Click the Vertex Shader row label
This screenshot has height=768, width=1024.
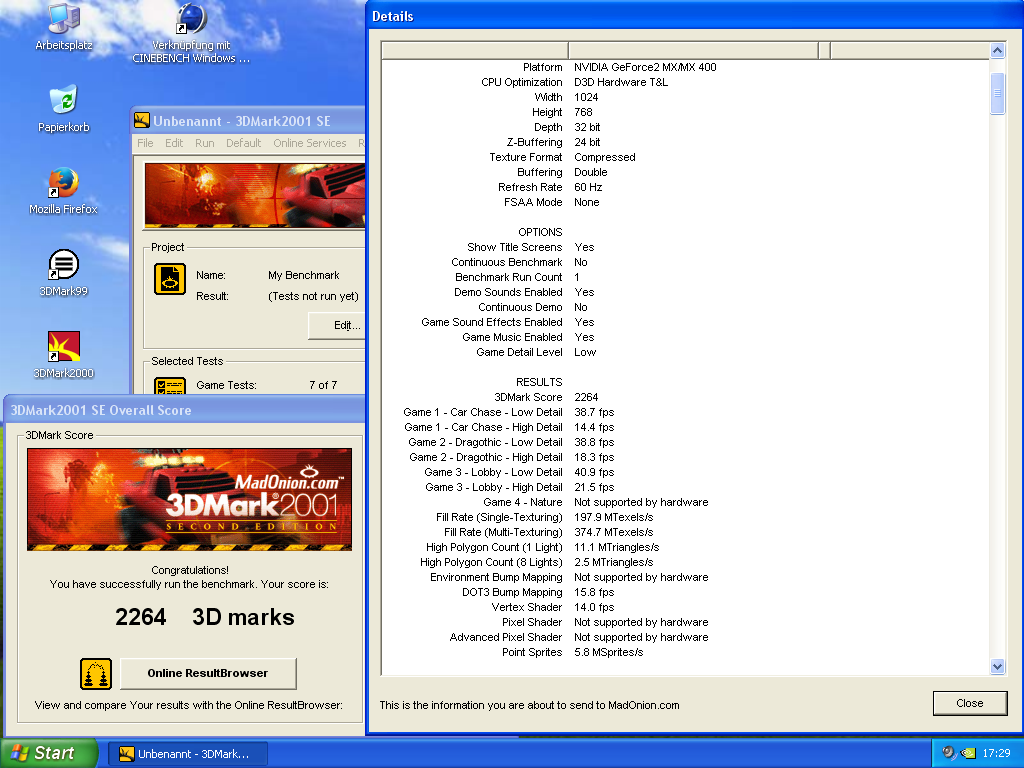click(x=526, y=607)
